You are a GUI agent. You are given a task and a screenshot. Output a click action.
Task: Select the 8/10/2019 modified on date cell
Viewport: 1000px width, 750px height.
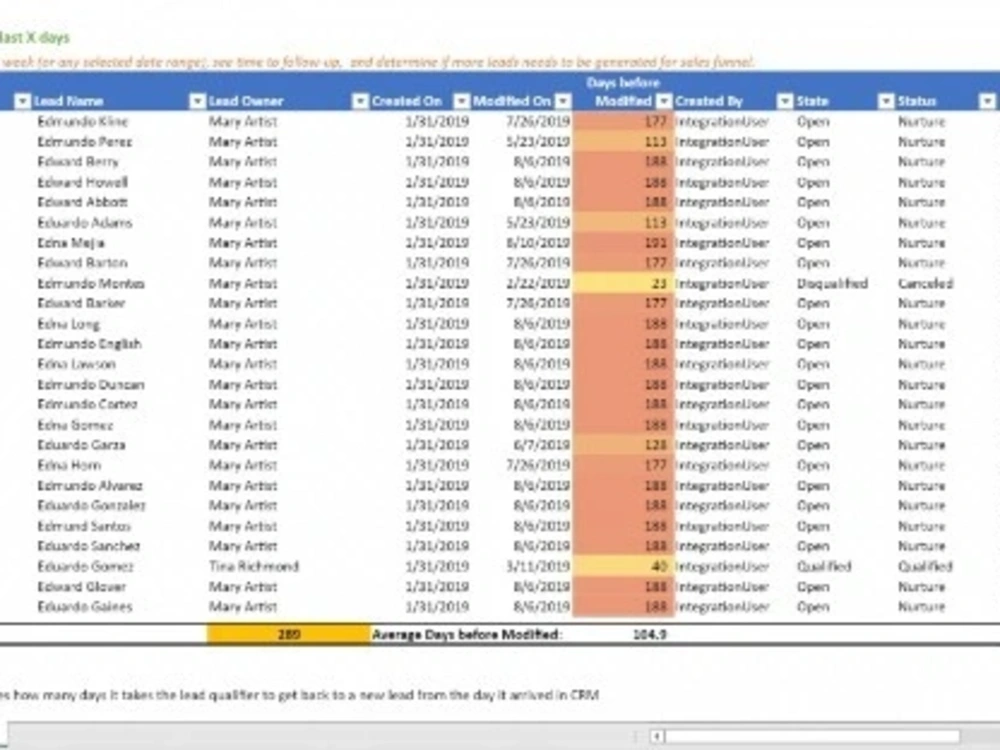[x=538, y=242]
